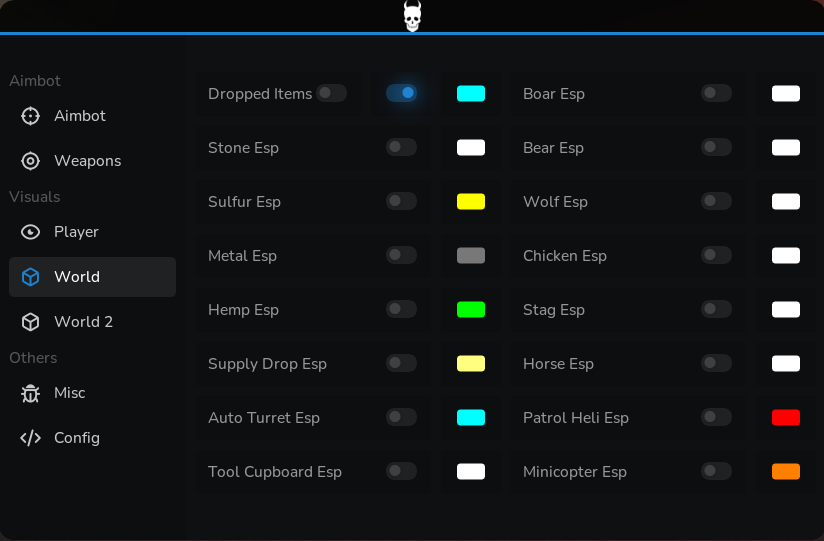Screen dimensions: 824x541
Task: Toggle the small switch beside Dropped Items label
Action: pyautogui.click(x=332, y=93)
